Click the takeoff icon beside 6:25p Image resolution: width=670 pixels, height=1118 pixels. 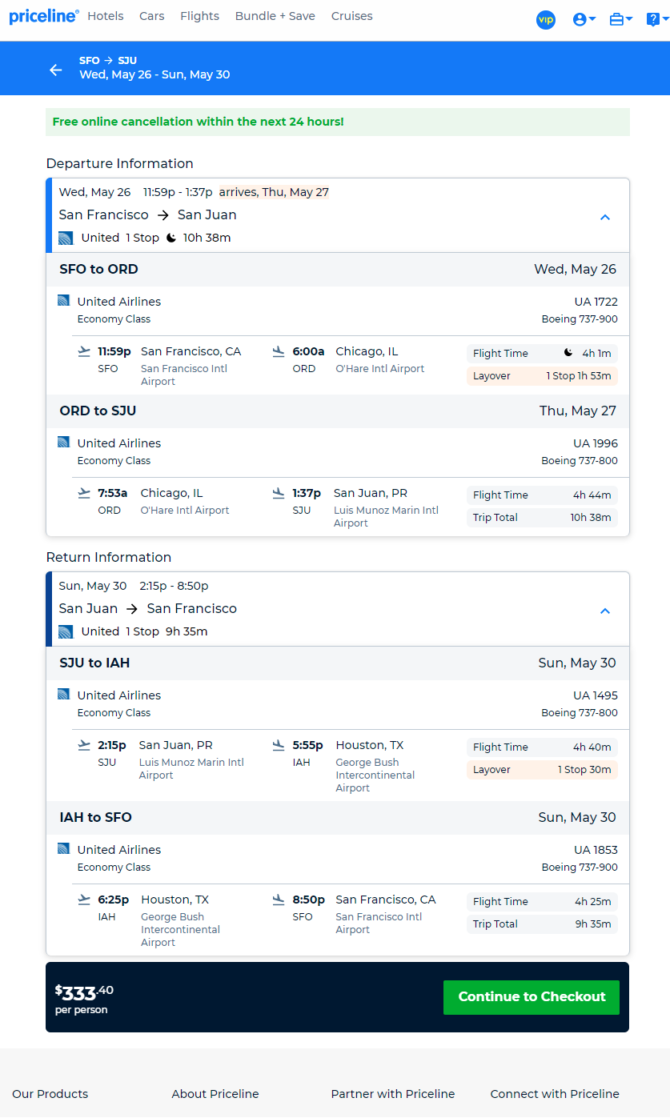pyautogui.click(x=84, y=900)
